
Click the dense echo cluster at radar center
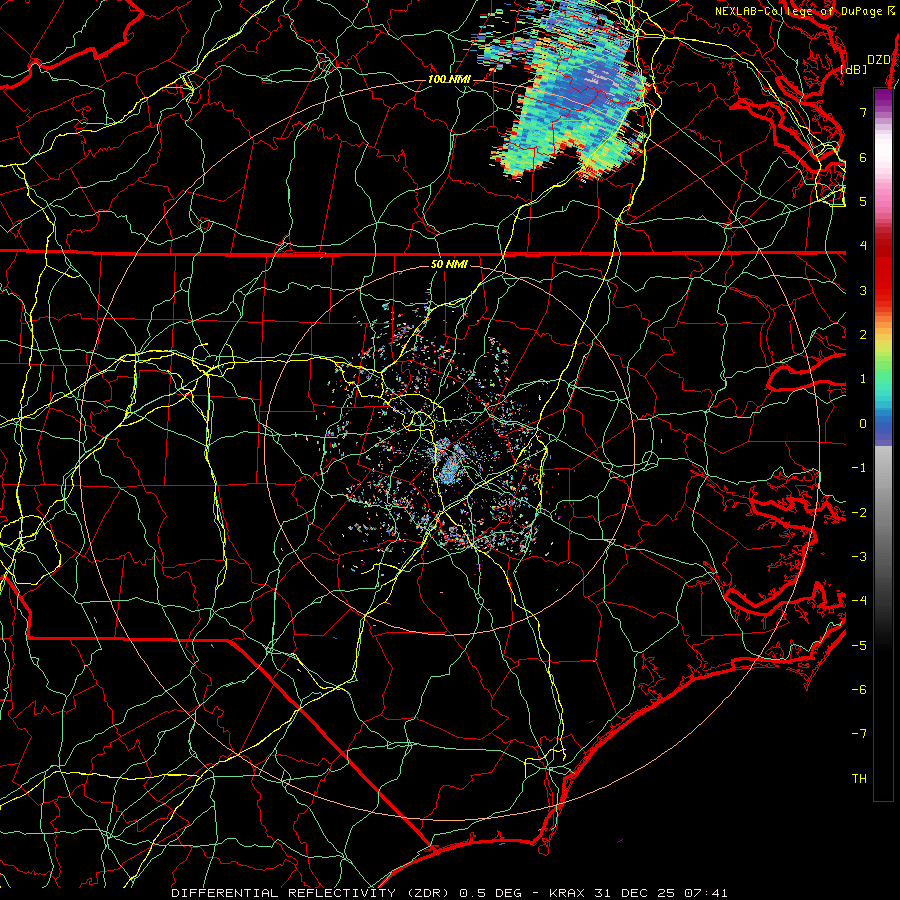point(449,462)
